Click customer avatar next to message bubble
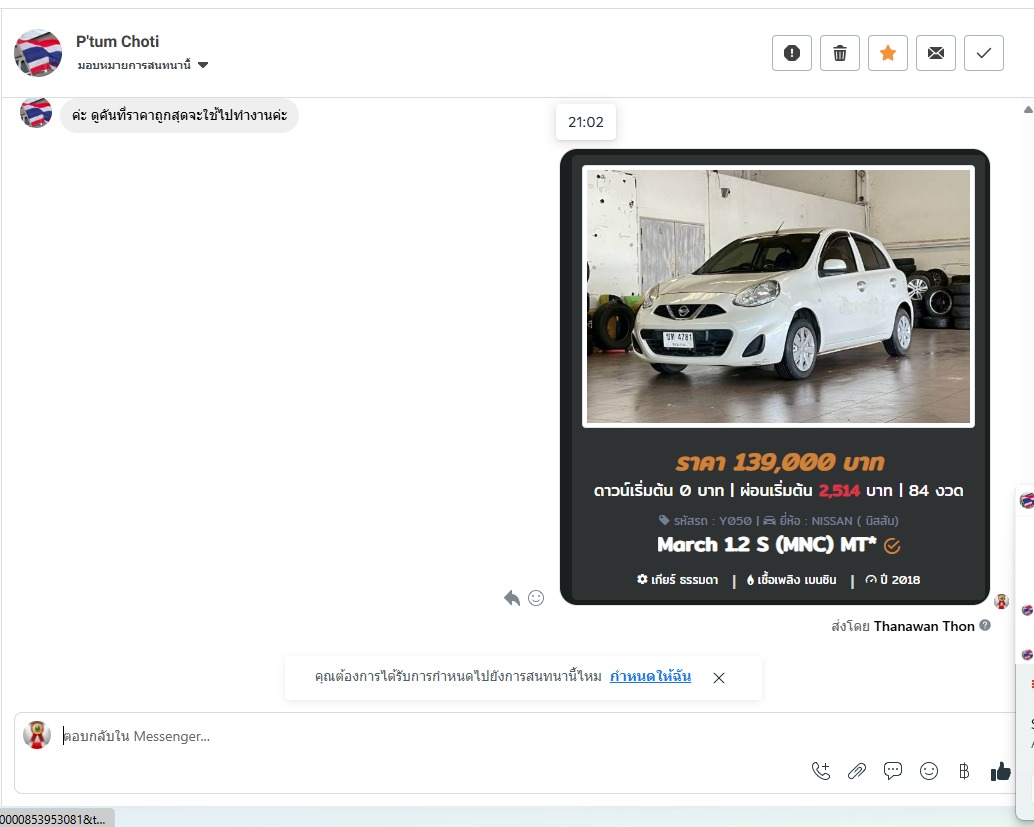 click(x=36, y=112)
